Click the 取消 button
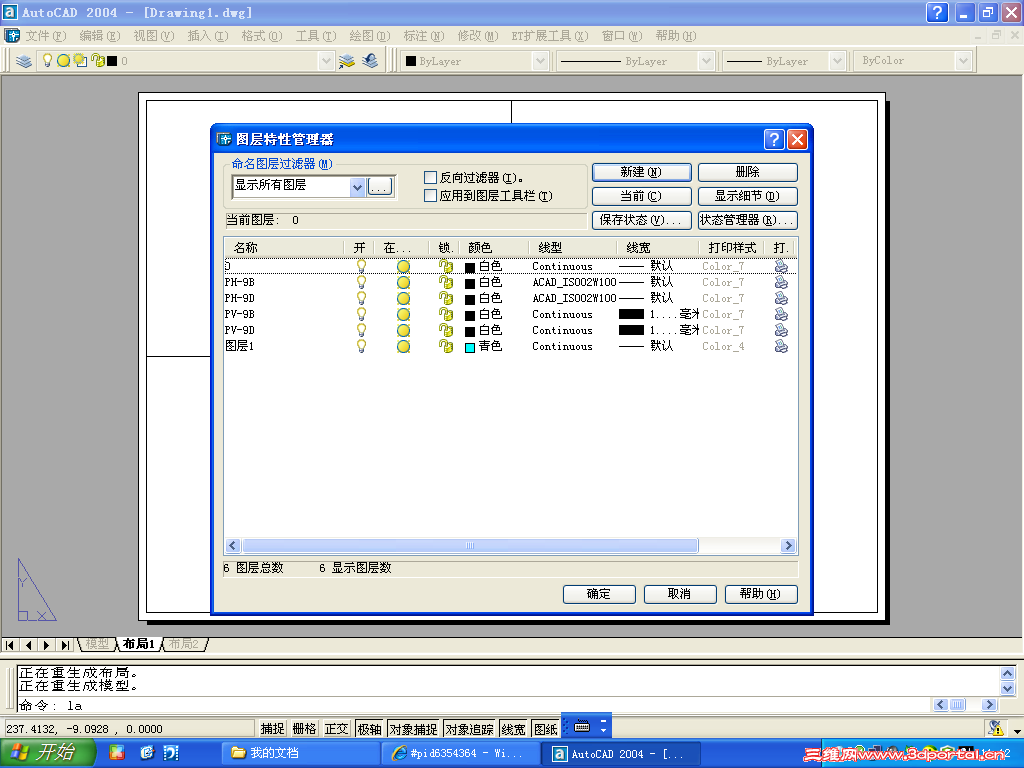 click(680, 594)
